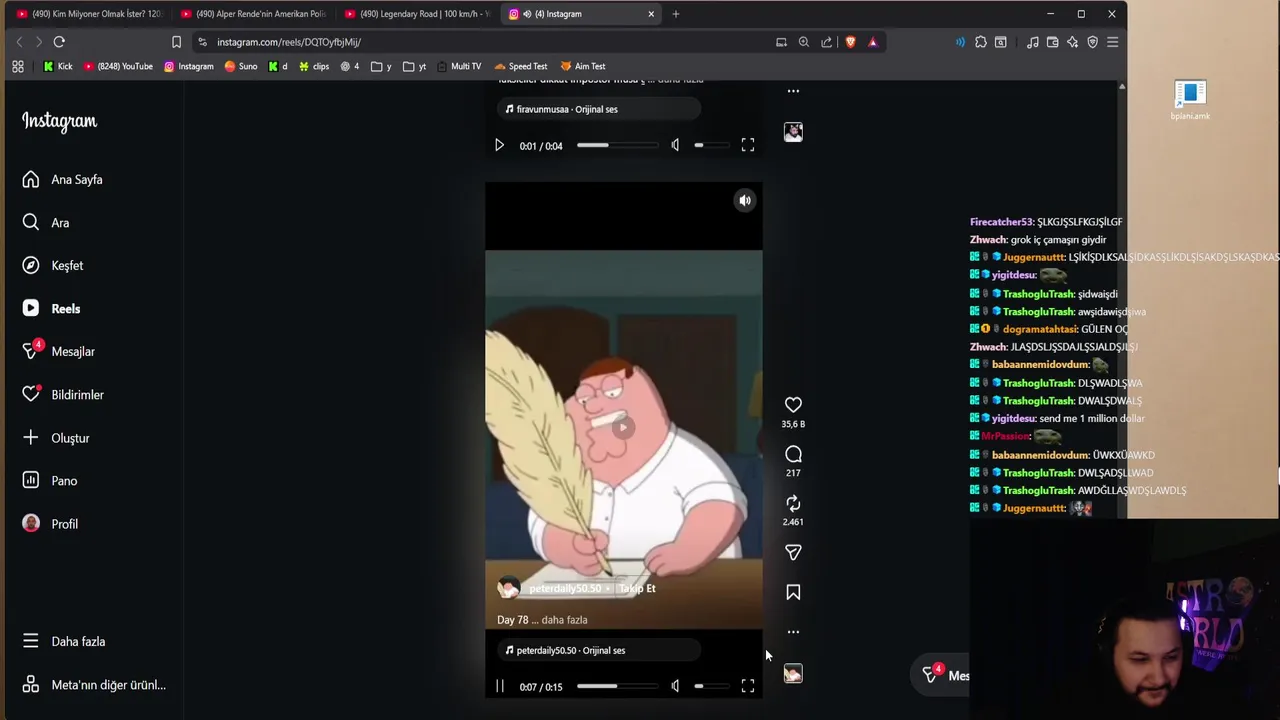Click the address bar URL
This screenshot has height=720, width=1280.
tap(289, 42)
